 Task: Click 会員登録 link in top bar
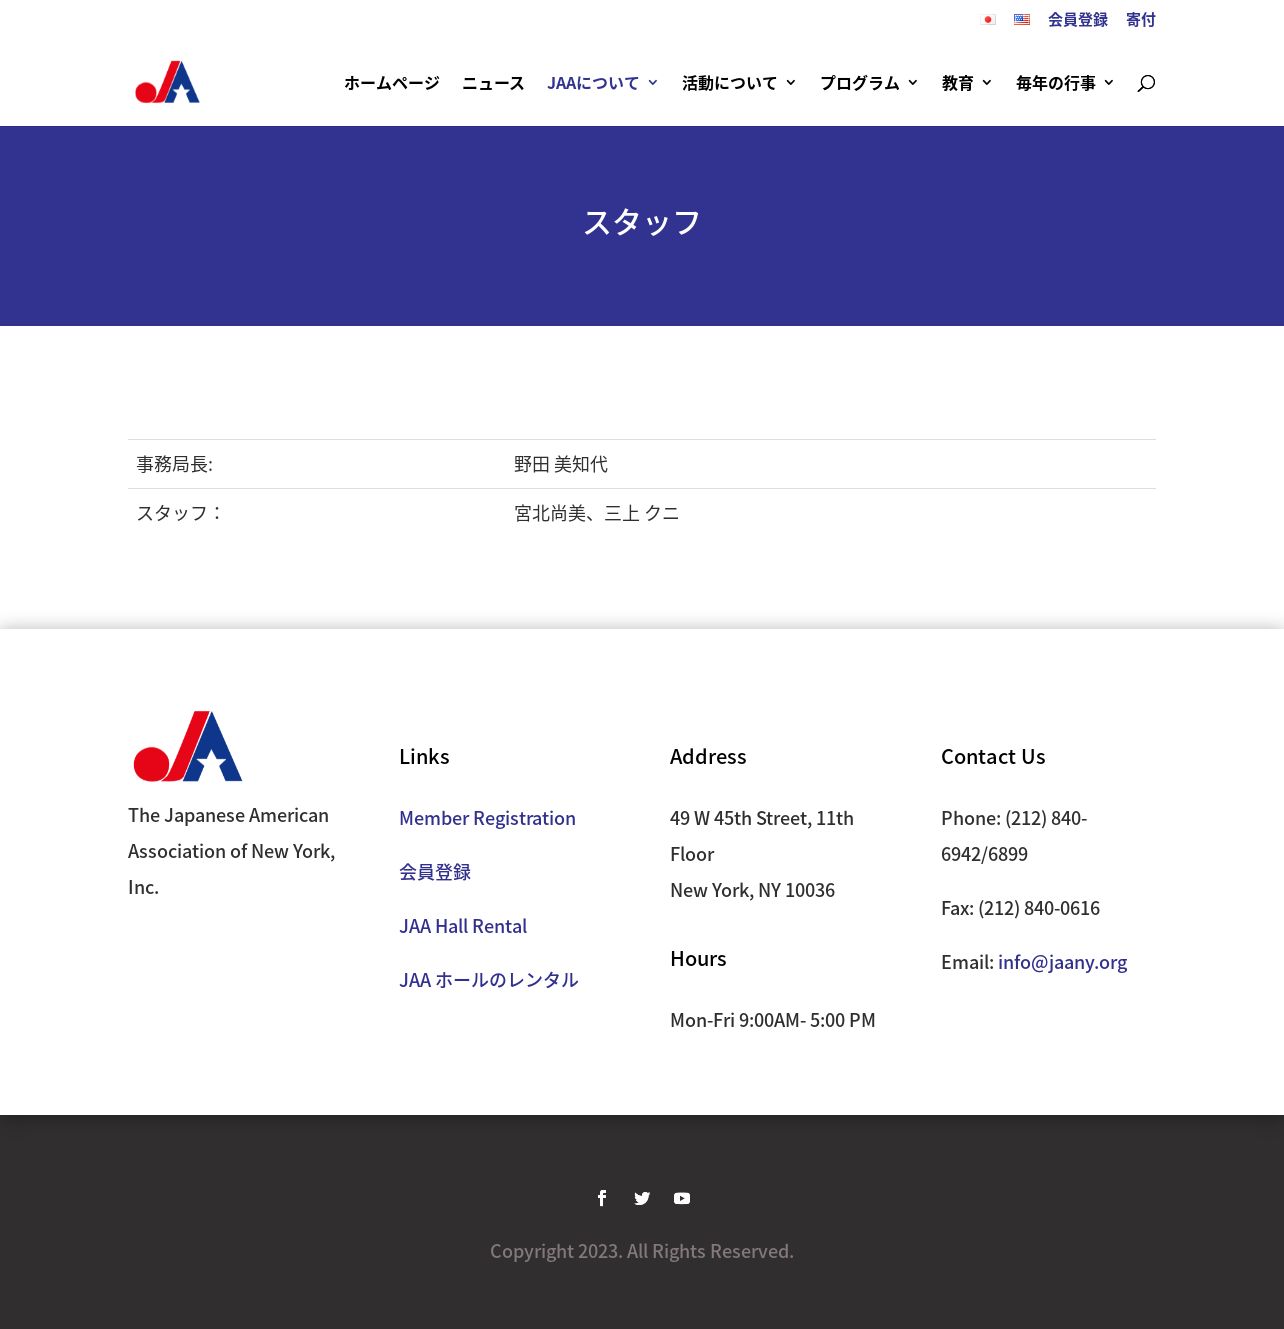1078,20
